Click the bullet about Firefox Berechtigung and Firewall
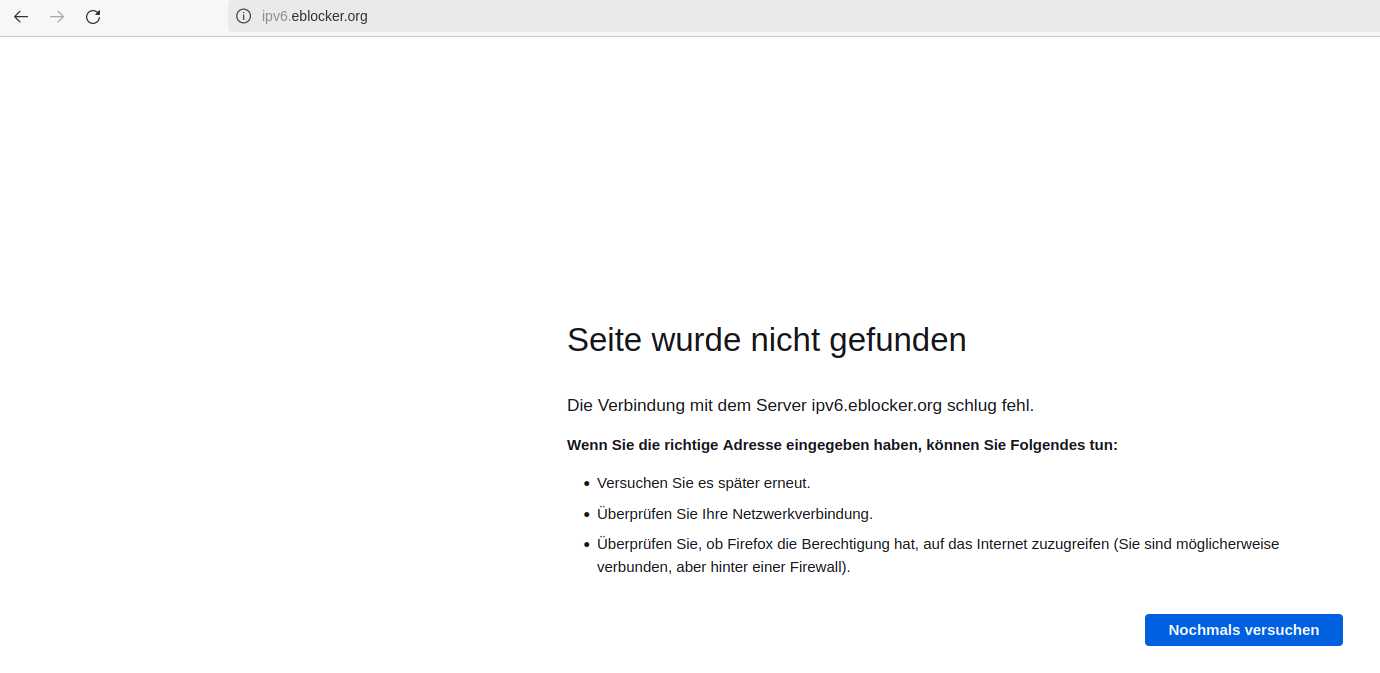Image resolution: width=1380 pixels, height=673 pixels. 938,555
